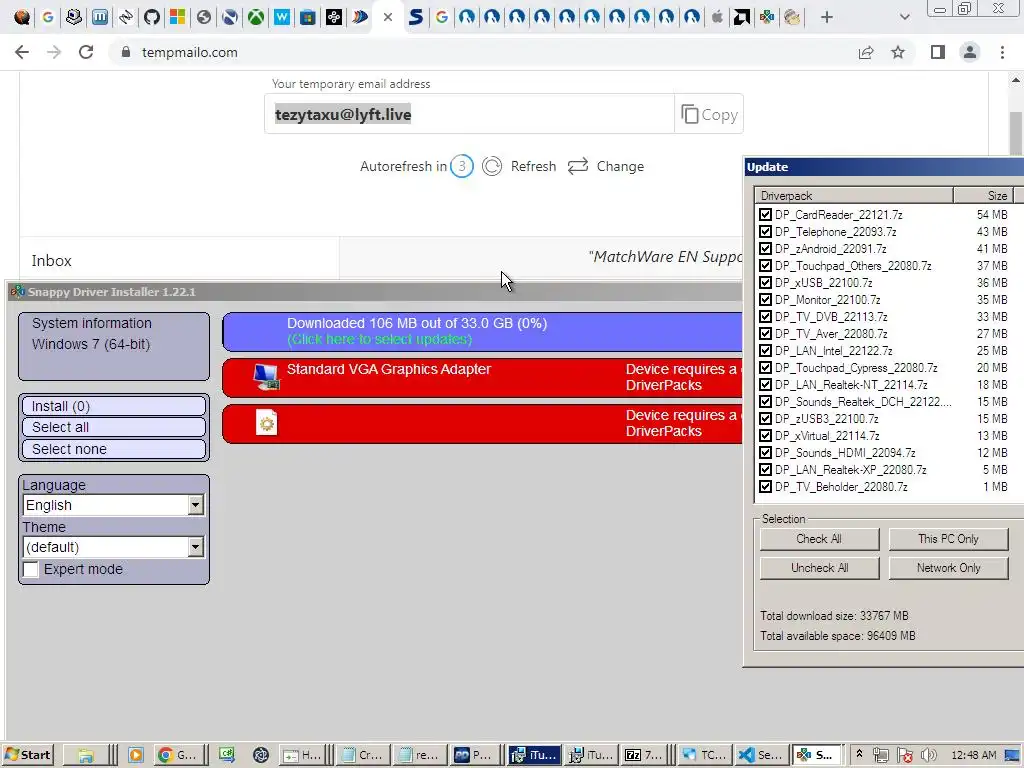
Task: Click Check All in the Update dialog
Action: point(819,539)
